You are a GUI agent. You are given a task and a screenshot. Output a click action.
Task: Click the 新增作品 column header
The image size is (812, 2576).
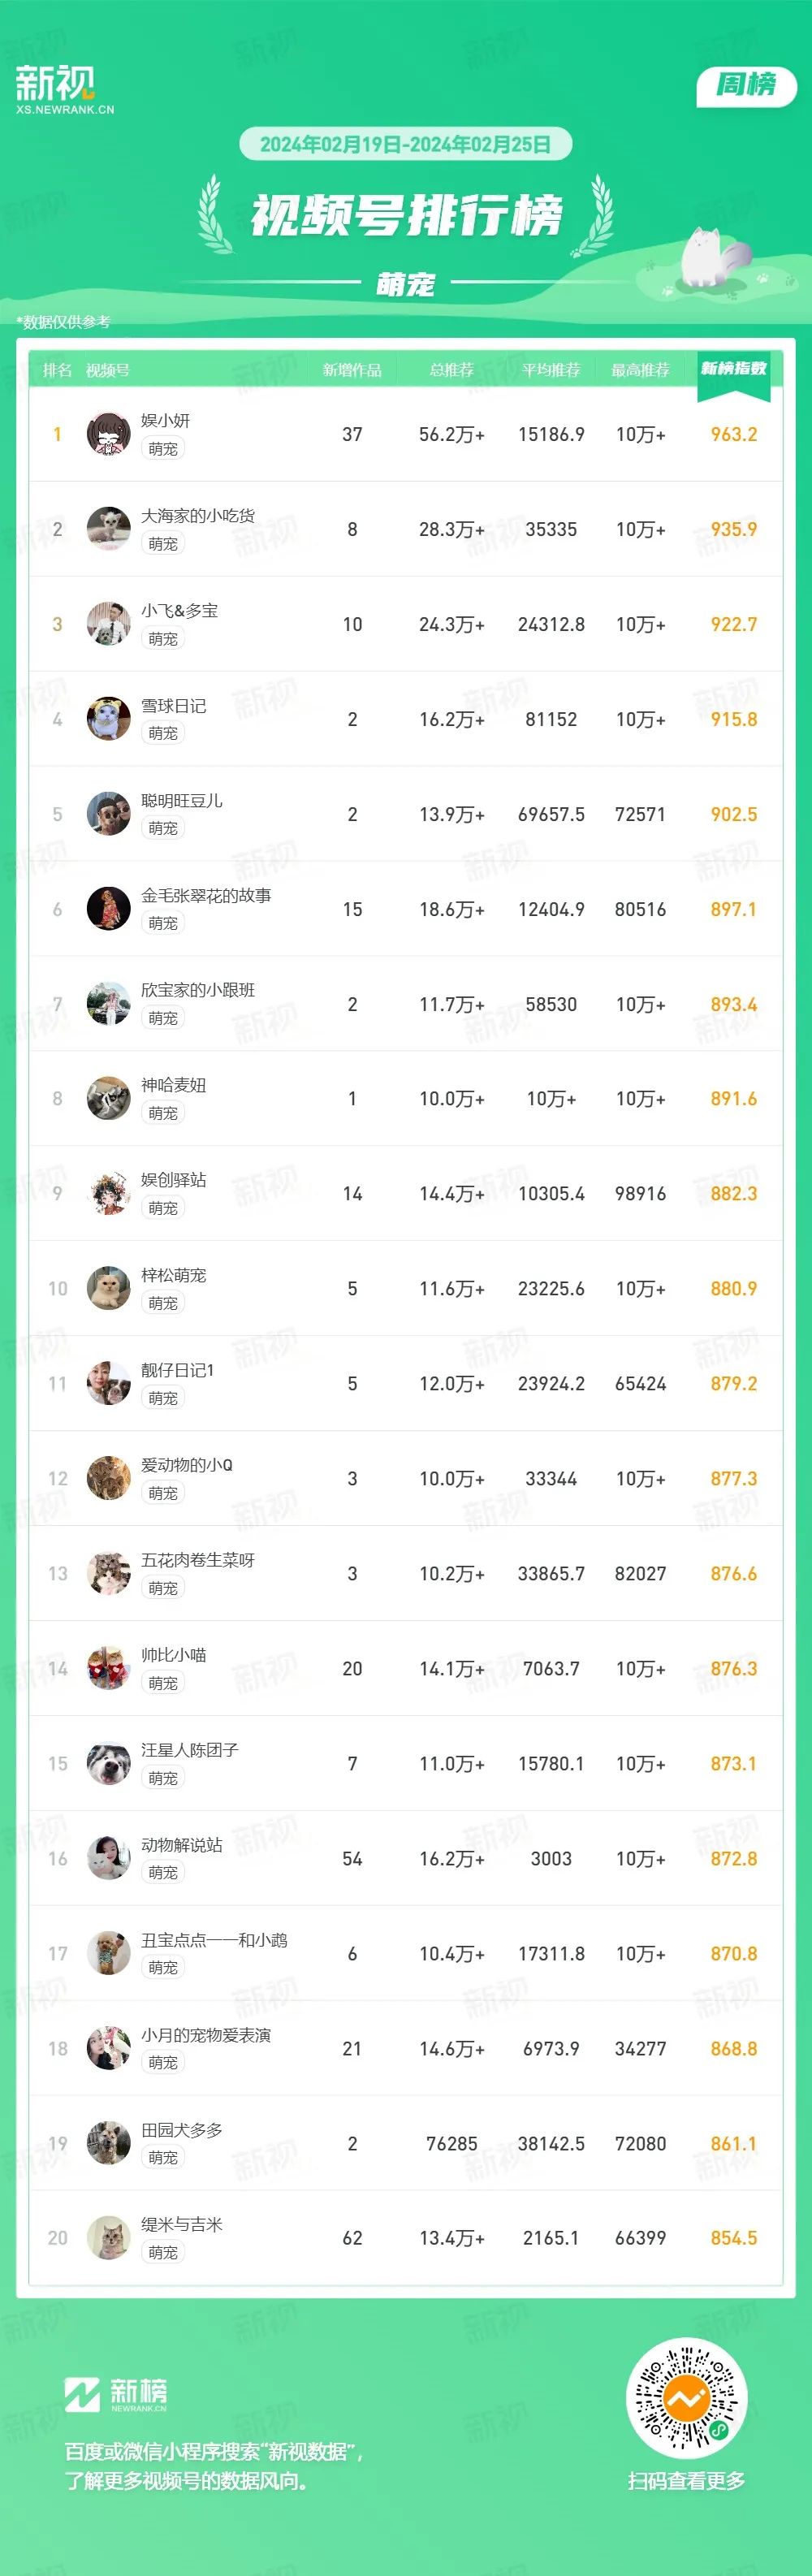(x=352, y=370)
